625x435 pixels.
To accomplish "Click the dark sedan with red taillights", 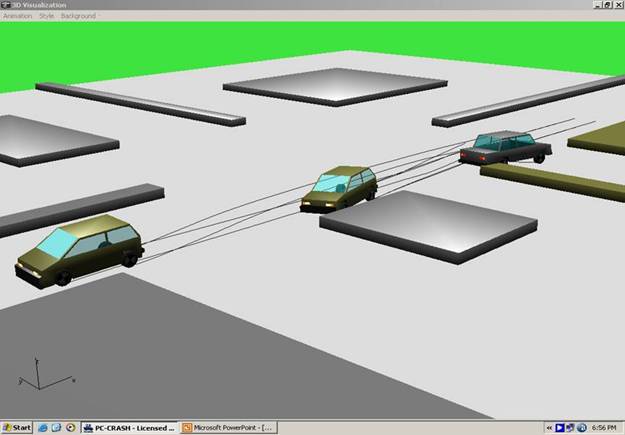I will point(505,148).
